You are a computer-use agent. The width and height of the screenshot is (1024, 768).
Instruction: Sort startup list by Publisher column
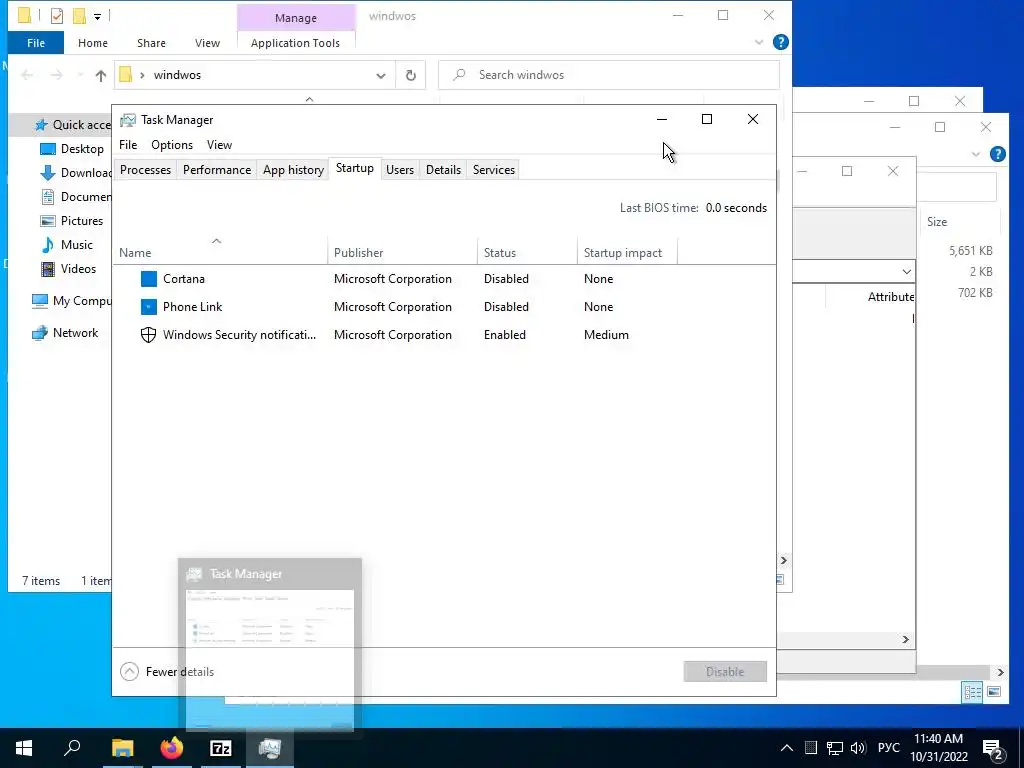click(x=402, y=252)
